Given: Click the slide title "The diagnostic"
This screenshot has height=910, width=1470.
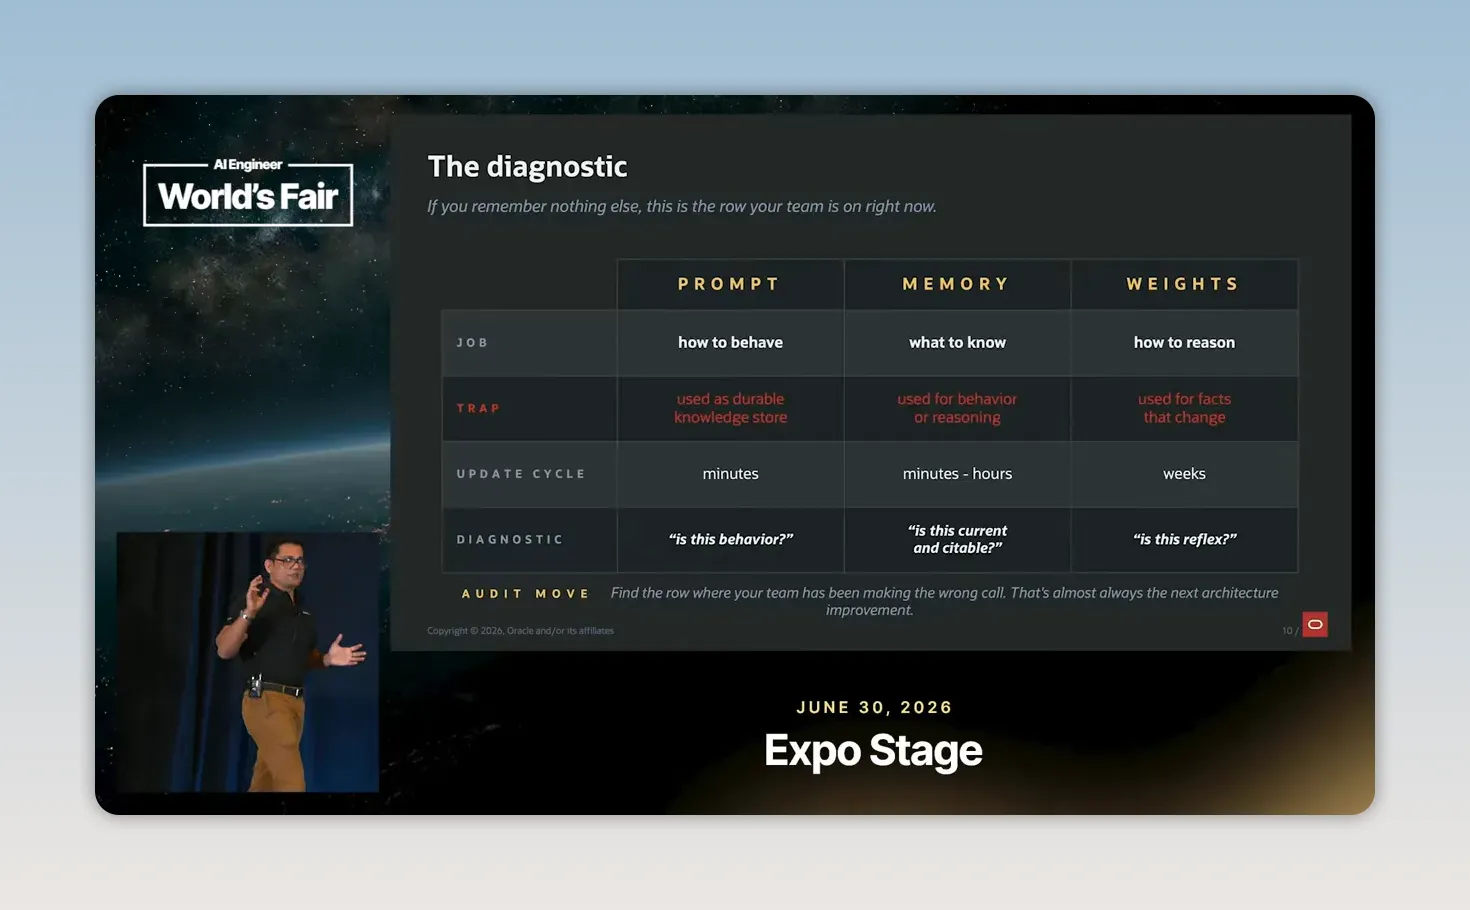Looking at the screenshot, I should [x=527, y=167].
